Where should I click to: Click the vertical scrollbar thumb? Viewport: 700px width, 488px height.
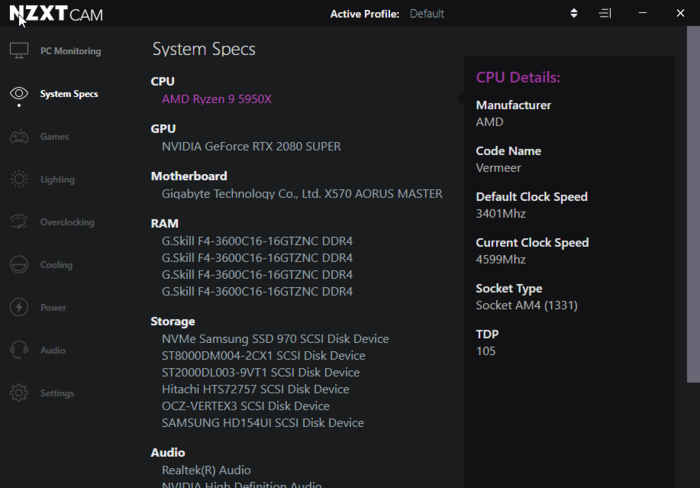[x=693, y=204]
